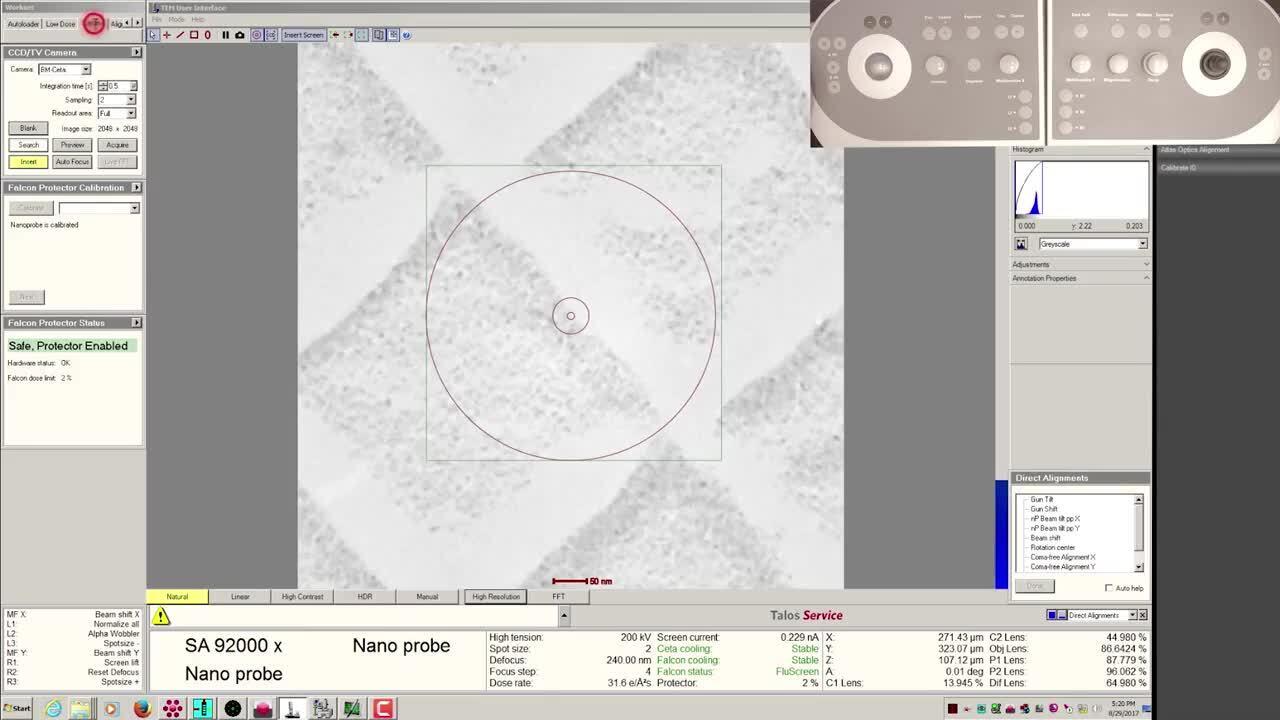Viewport: 1280px width, 720px height.
Task: Switch to the Low Dose tab
Action: pyautogui.click(x=60, y=24)
